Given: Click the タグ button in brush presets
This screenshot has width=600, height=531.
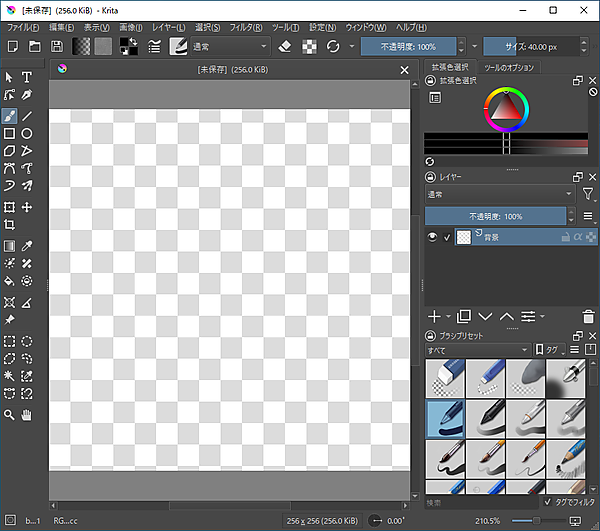Looking at the screenshot, I should tap(548, 350).
